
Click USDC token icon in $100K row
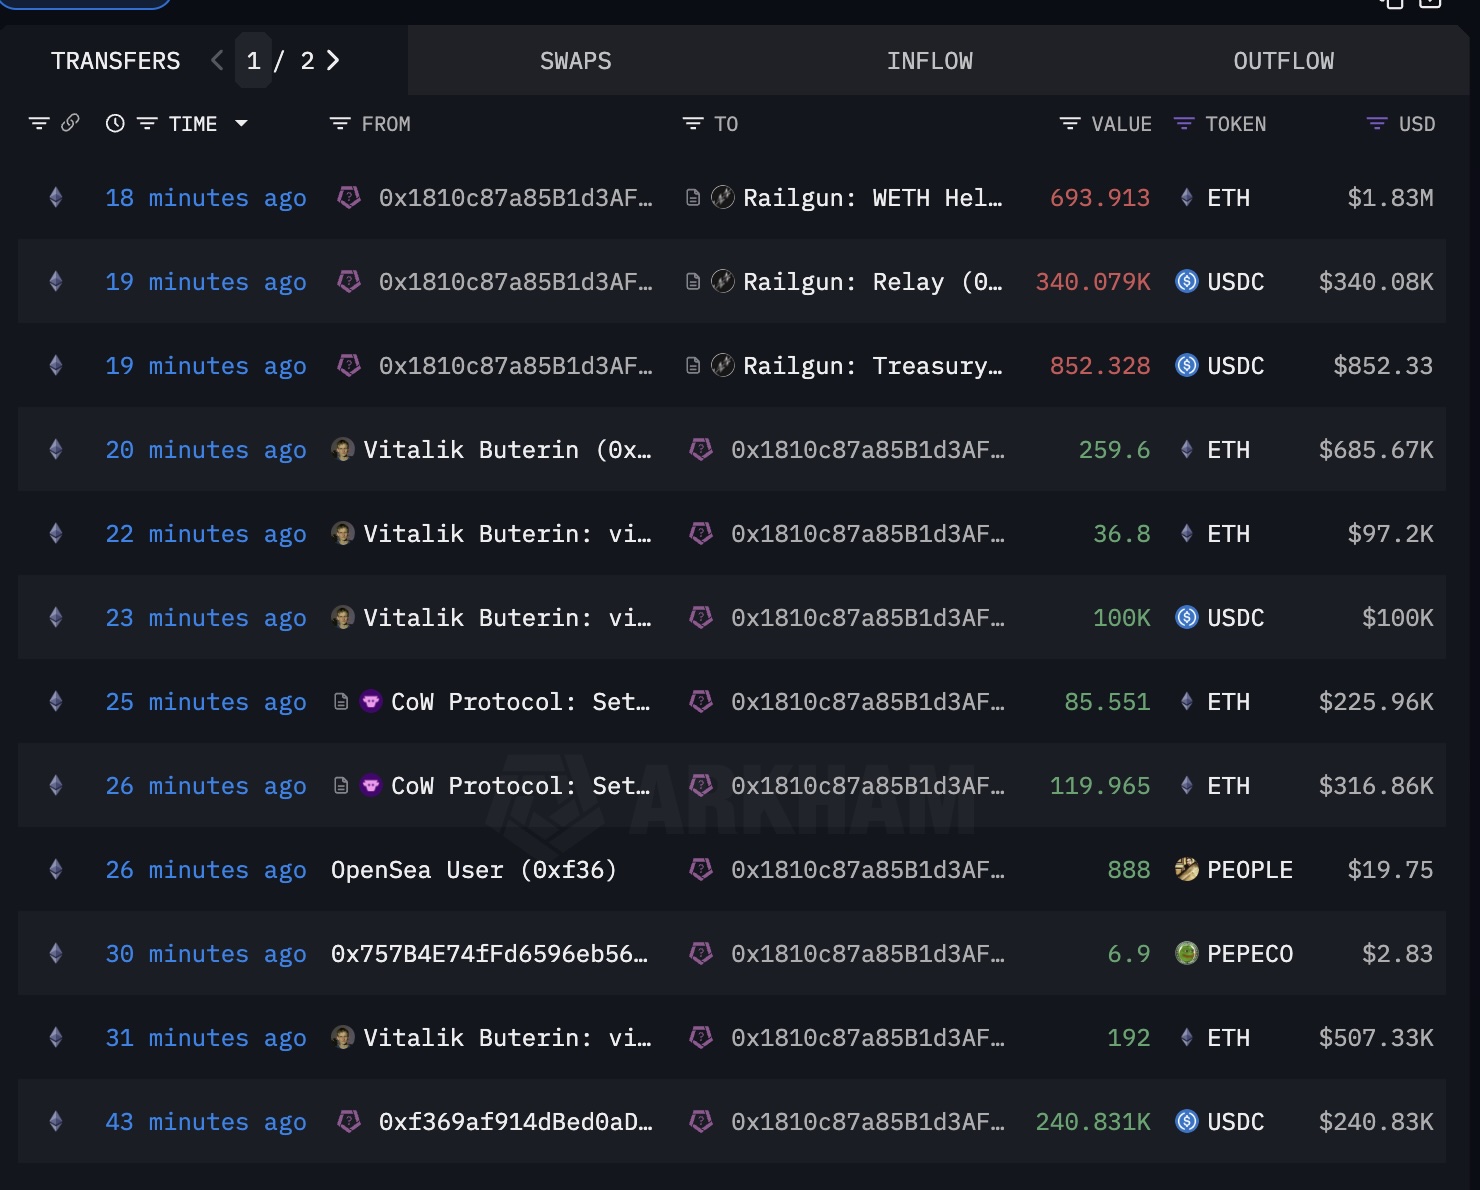pyautogui.click(x=1187, y=617)
